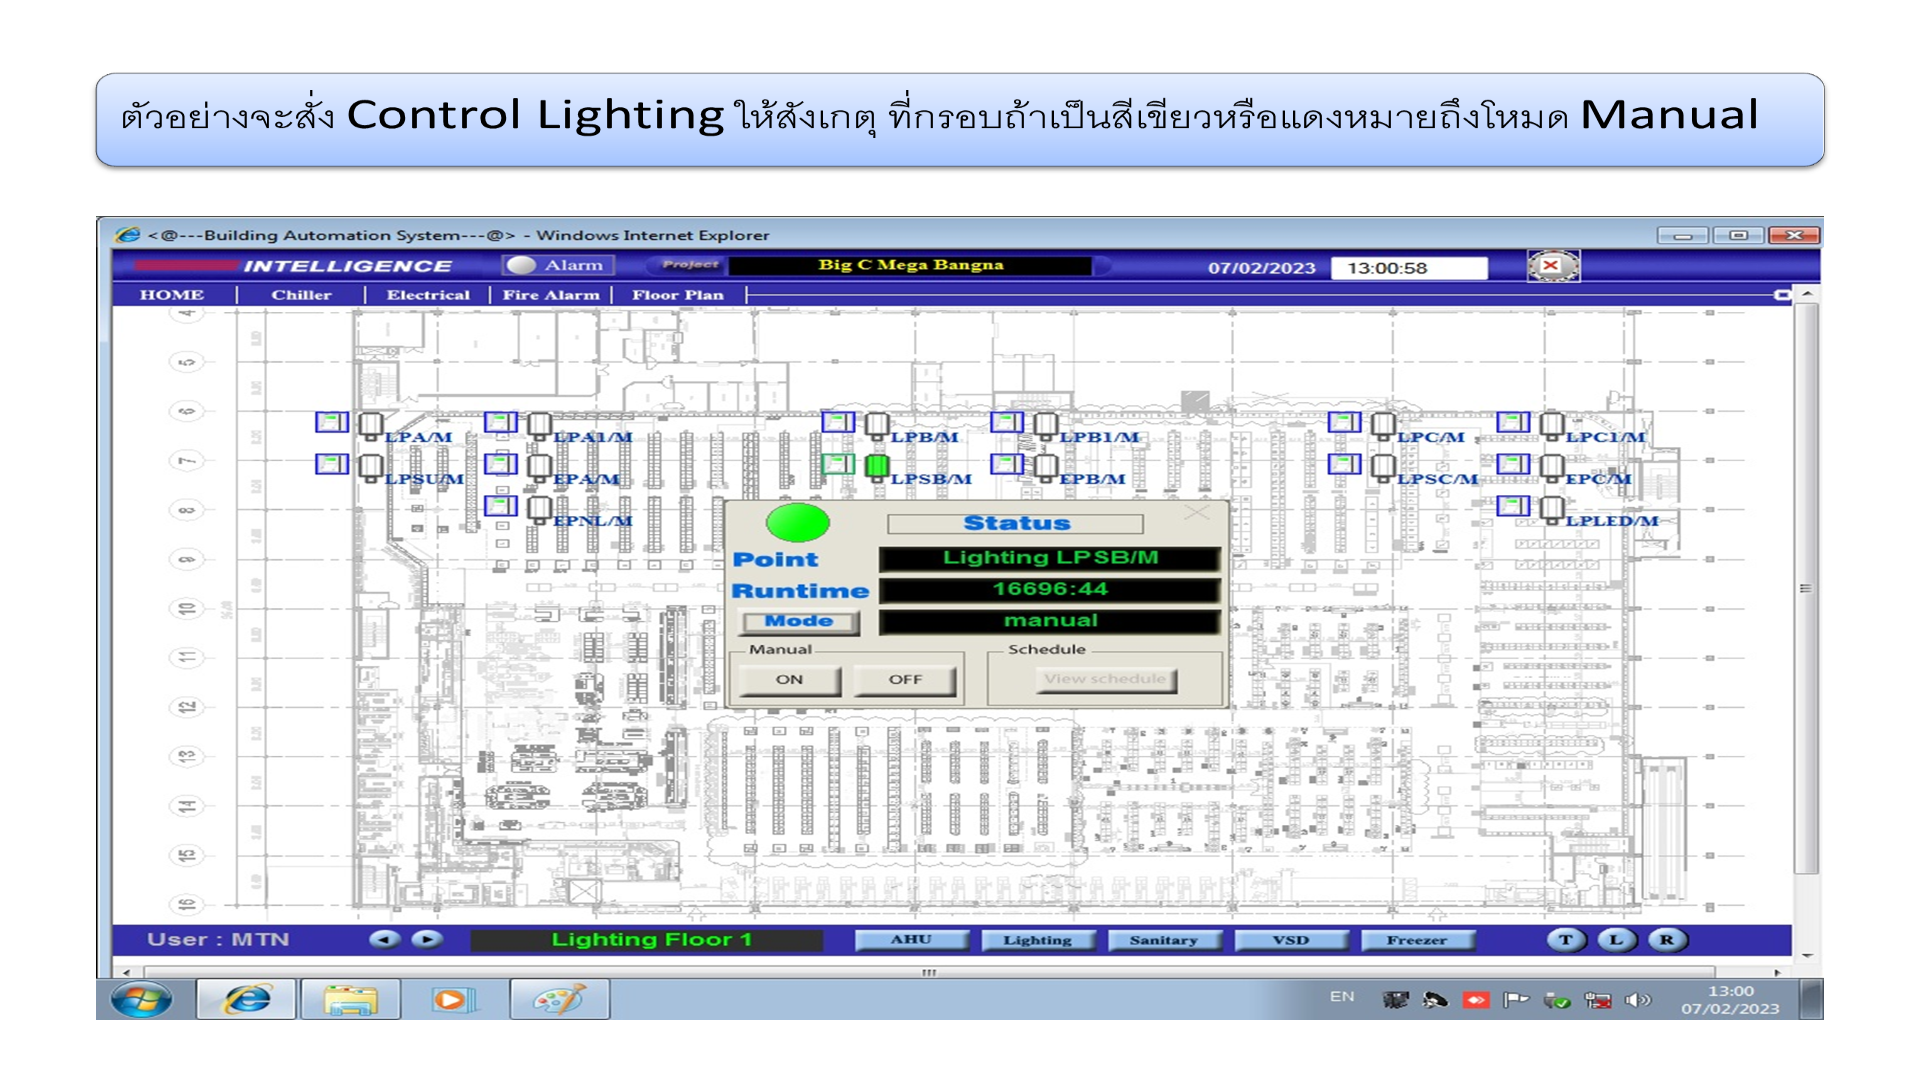This screenshot has width=1920, height=1080.
Task: Select the EPA/M lighting panel icon
Action: (x=540, y=468)
